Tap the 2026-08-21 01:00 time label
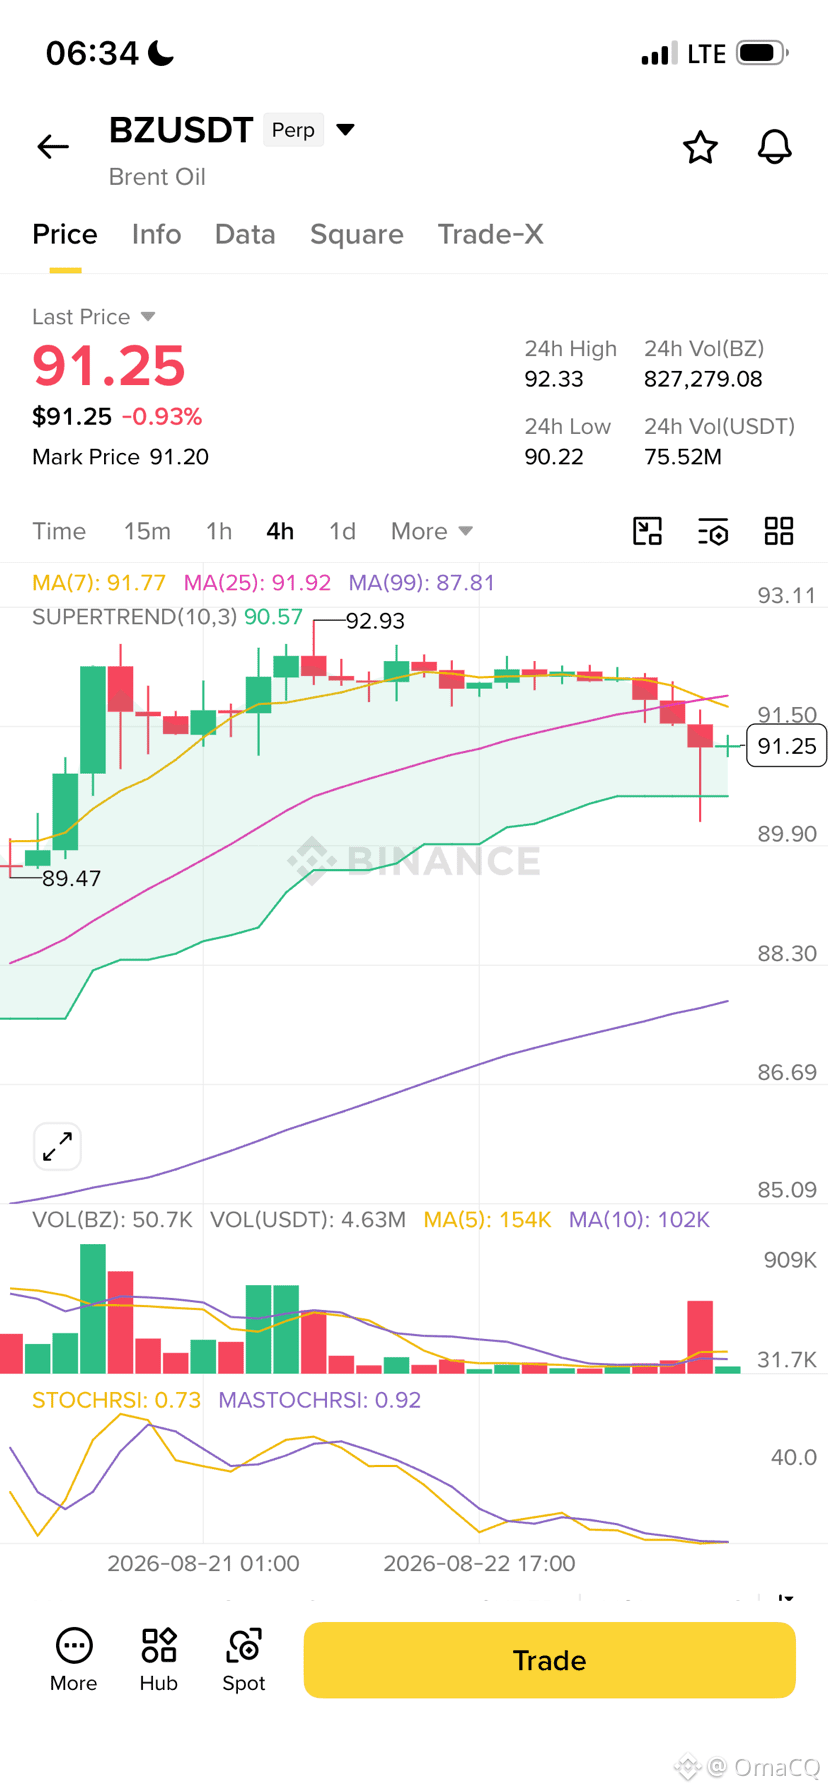Image resolution: width=828 pixels, height=1792 pixels. [203, 1563]
